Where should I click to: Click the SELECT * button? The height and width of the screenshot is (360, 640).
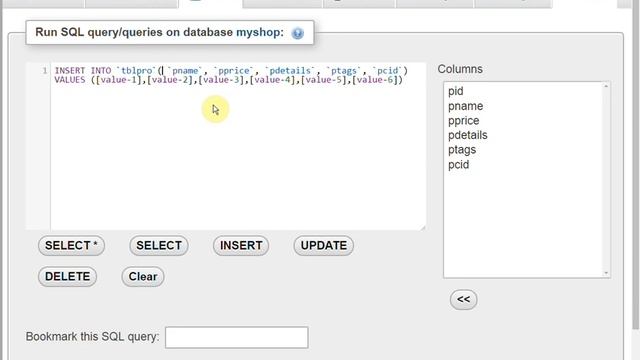click(71, 246)
